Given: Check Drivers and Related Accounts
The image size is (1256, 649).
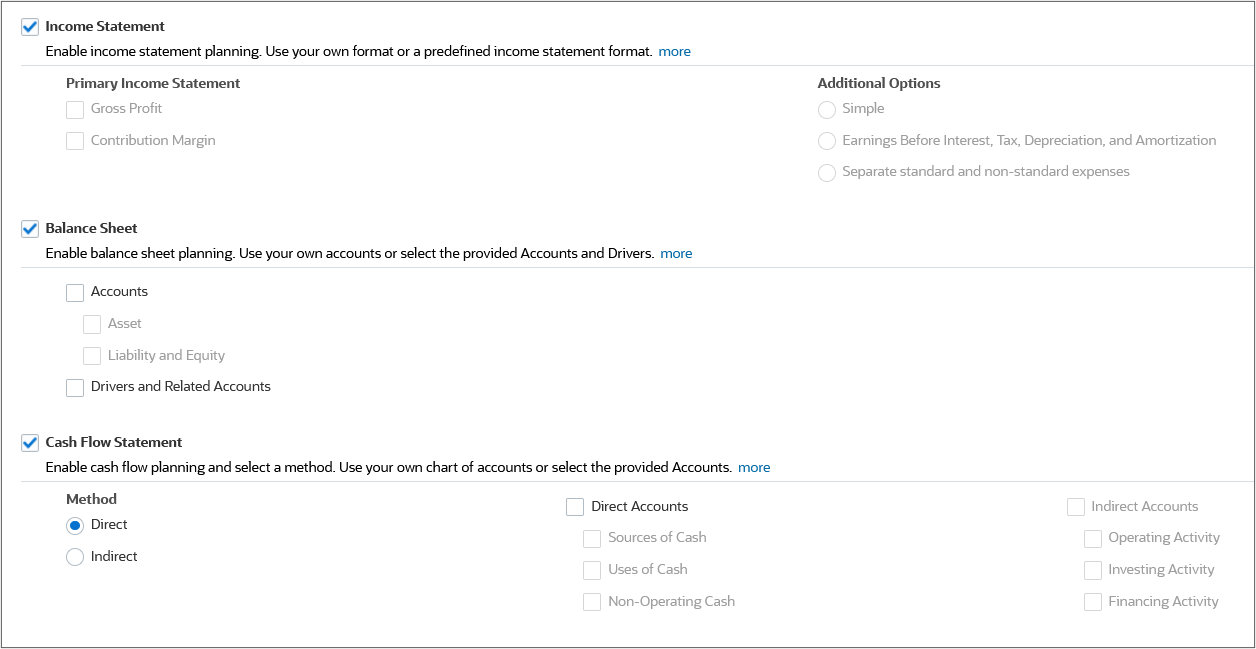Looking at the screenshot, I should pos(74,387).
